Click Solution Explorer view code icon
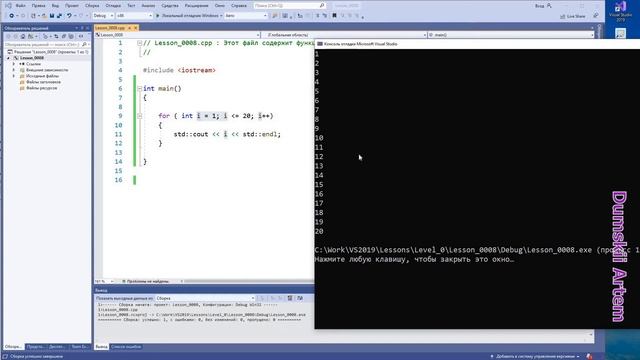640x360 pixels. (x=81, y=36)
